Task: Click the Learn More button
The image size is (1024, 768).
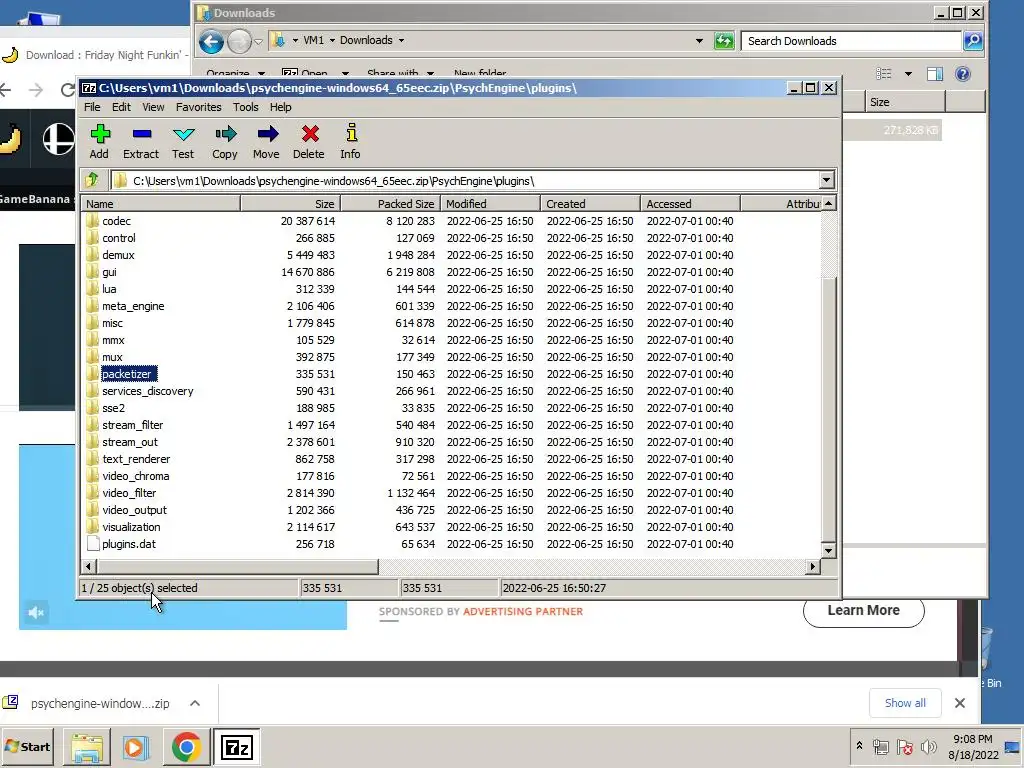Action: point(863,611)
